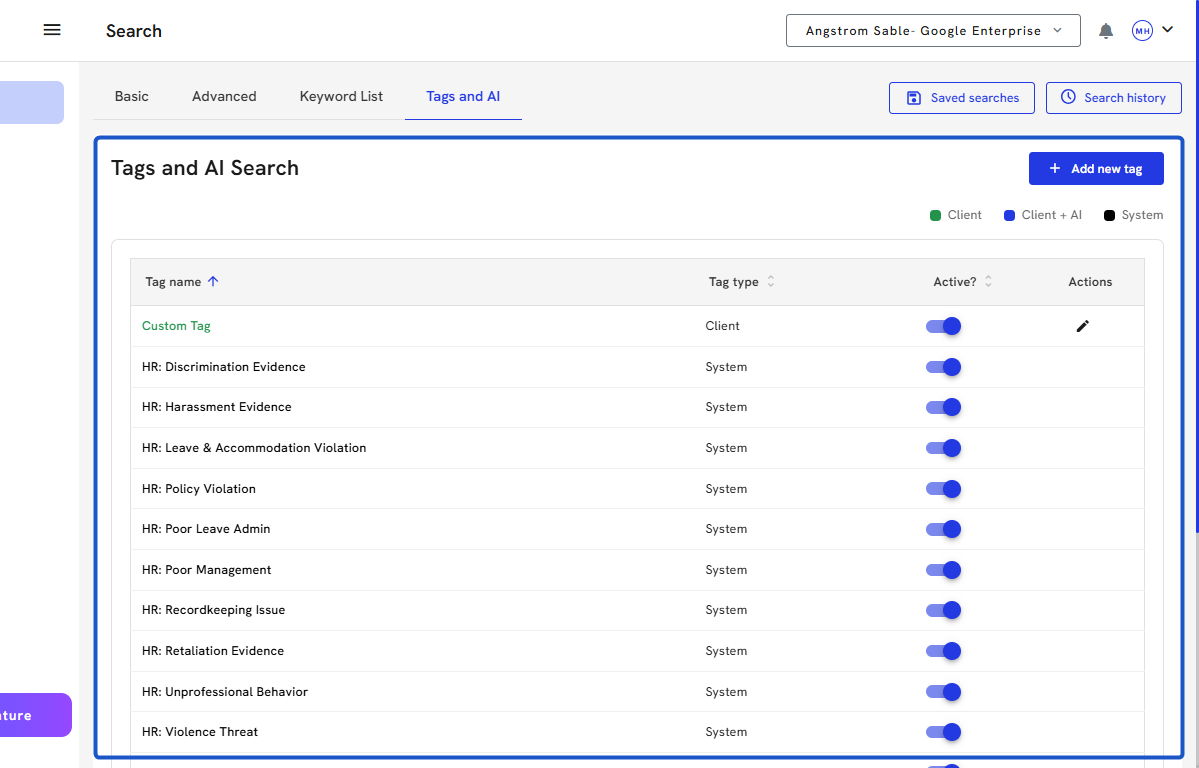Click the notifications bell icon
Image resolution: width=1199 pixels, height=768 pixels.
[x=1106, y=31]
